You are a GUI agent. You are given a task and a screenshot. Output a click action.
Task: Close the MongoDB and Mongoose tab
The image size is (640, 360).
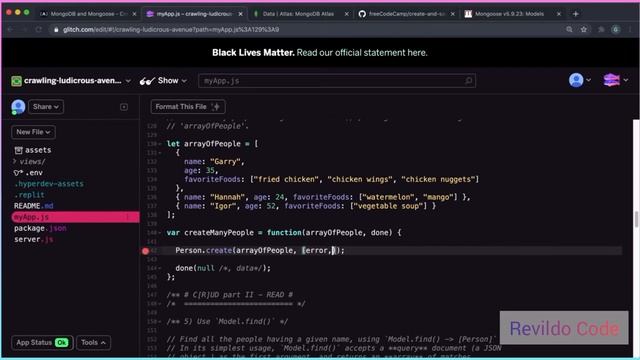[x=134, y=14]
